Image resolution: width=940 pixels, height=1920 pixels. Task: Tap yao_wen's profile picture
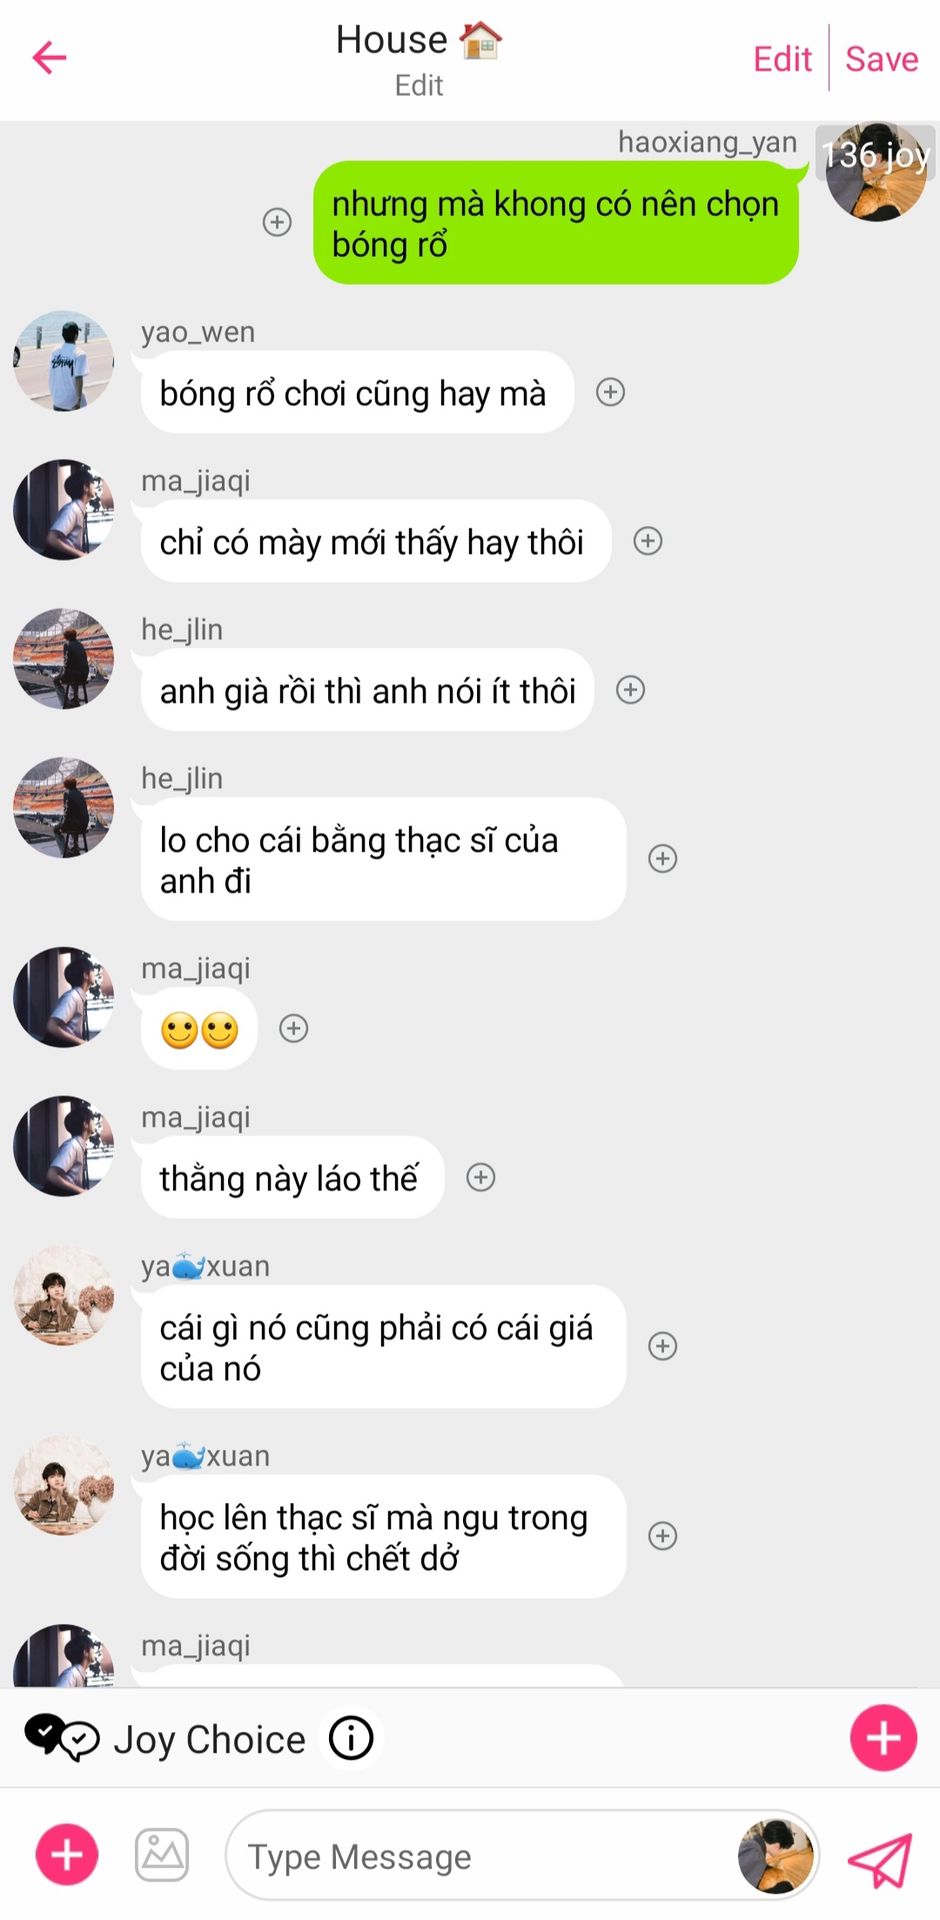[x=63, y=360]
